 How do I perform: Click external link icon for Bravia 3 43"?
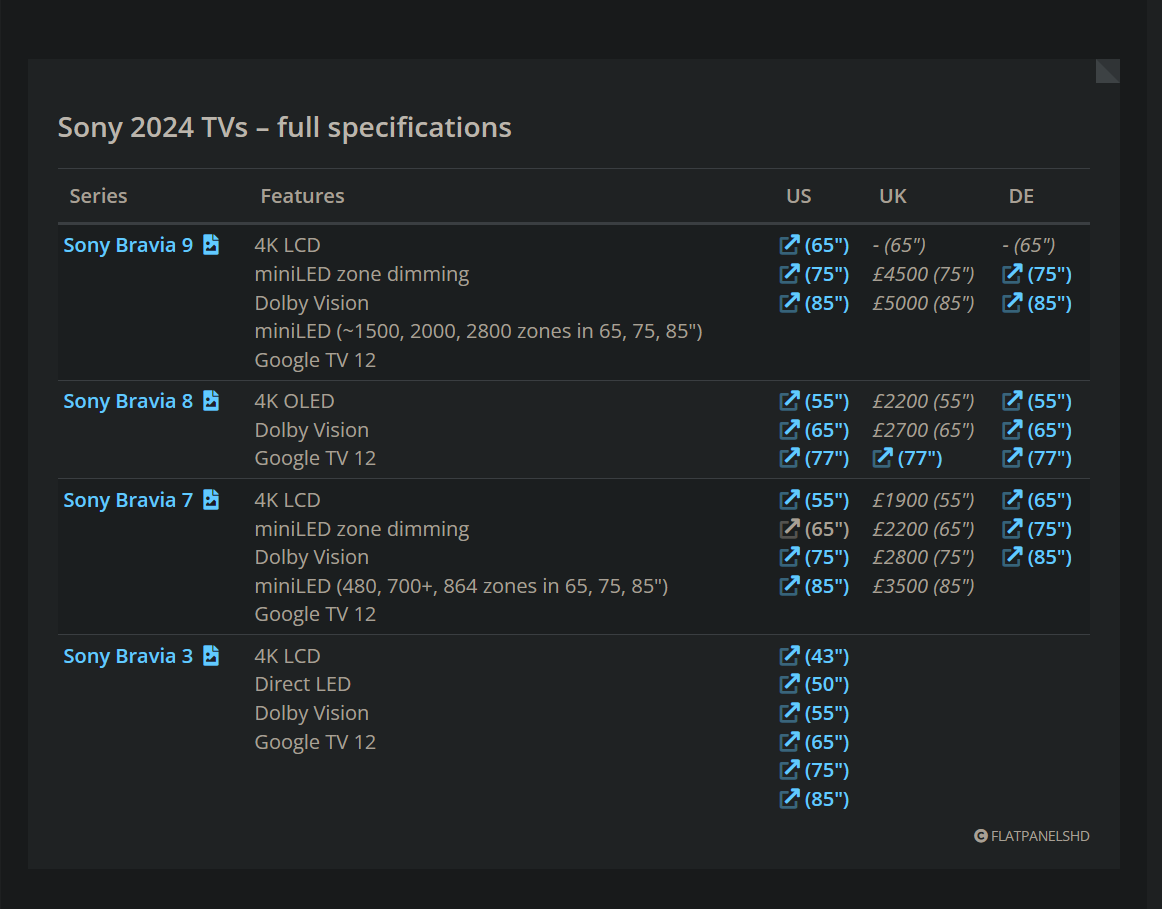click(x=789, y=656)
